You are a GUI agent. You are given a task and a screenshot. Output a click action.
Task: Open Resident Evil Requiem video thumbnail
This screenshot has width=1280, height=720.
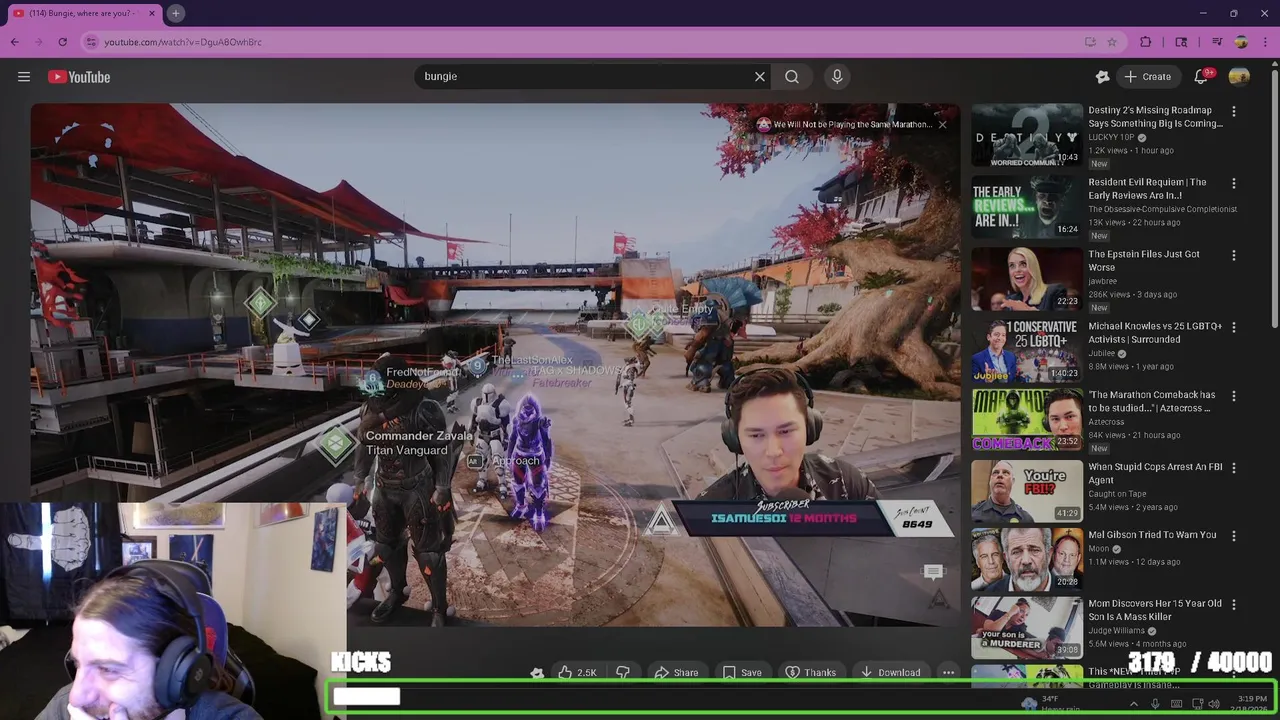(1027, 207)
